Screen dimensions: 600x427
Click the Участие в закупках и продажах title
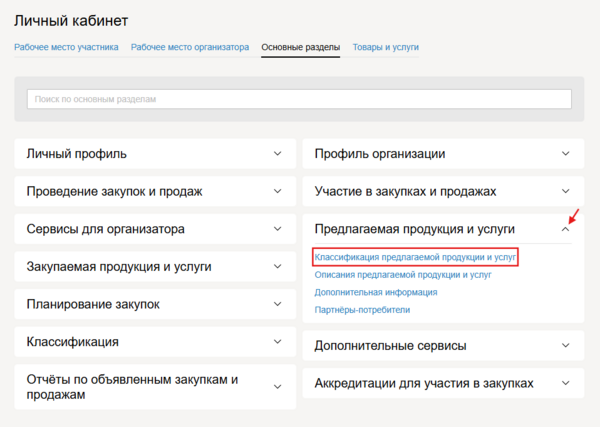click(405, 191)
